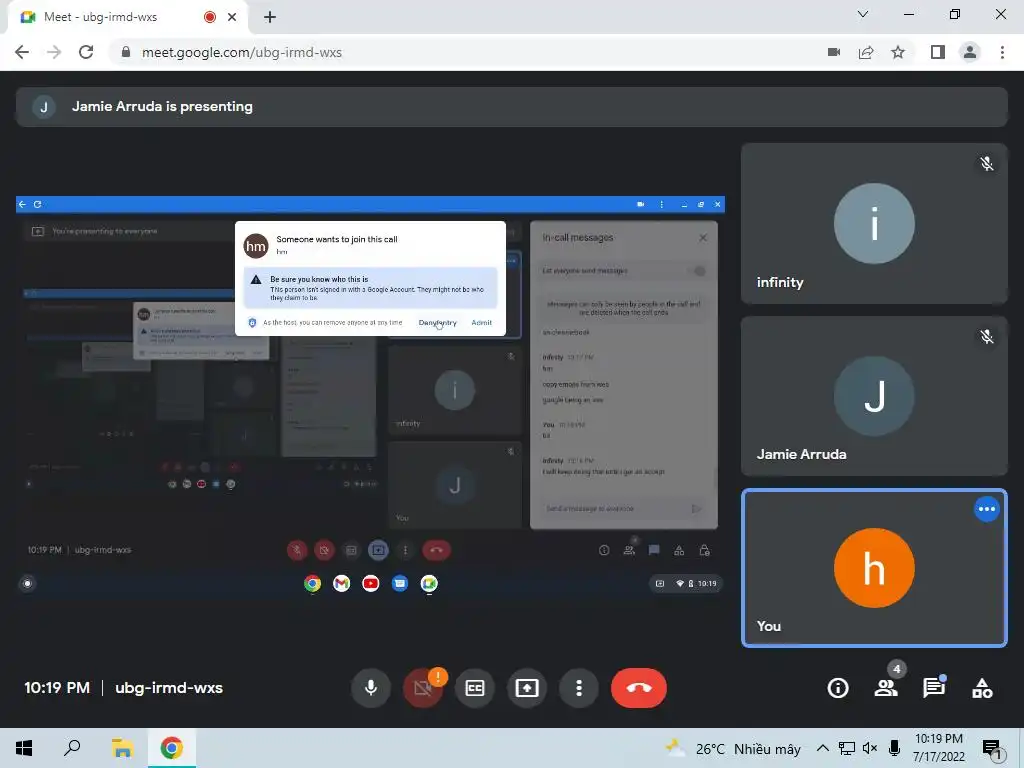Viewport: 1024px width, 768px height.
Task: Click the camera permission icon in address bar
Action: click(x=834, y=52)
